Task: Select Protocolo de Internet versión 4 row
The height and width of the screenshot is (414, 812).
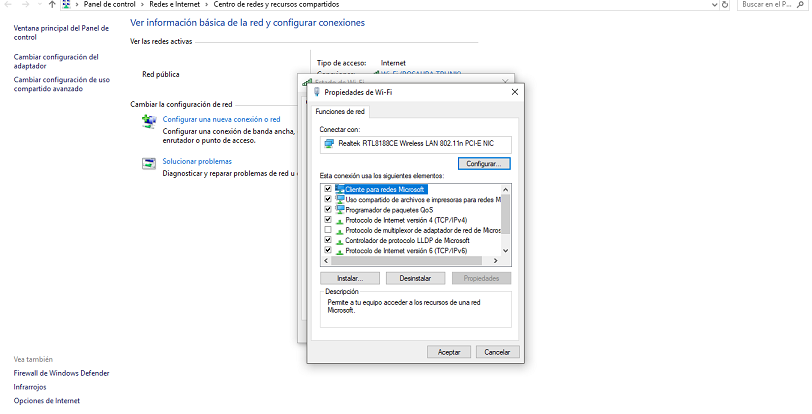Action: point(406,220)
